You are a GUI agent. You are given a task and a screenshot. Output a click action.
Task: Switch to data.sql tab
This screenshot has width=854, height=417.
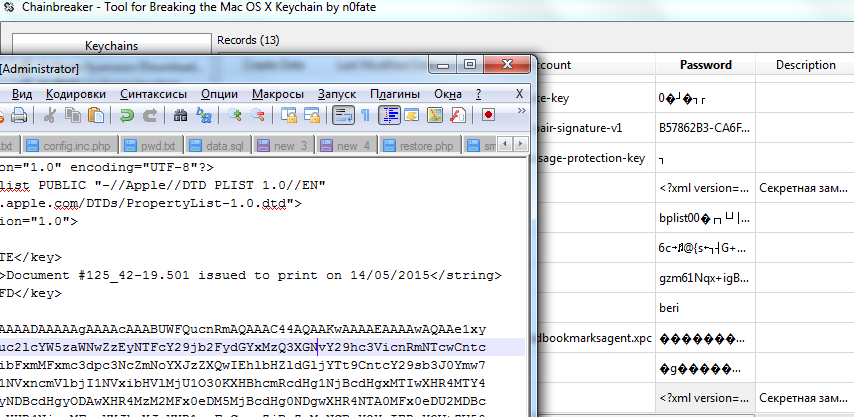tap(220, 146)
